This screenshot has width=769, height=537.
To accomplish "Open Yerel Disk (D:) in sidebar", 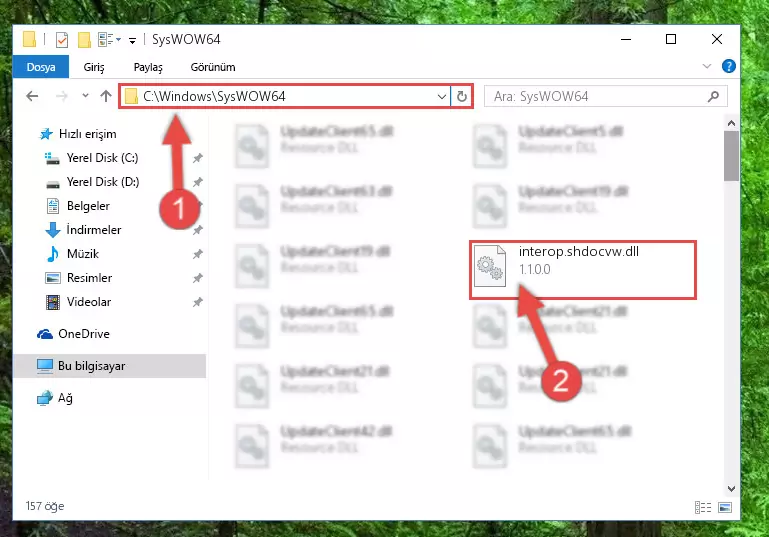I will (103, 182).
